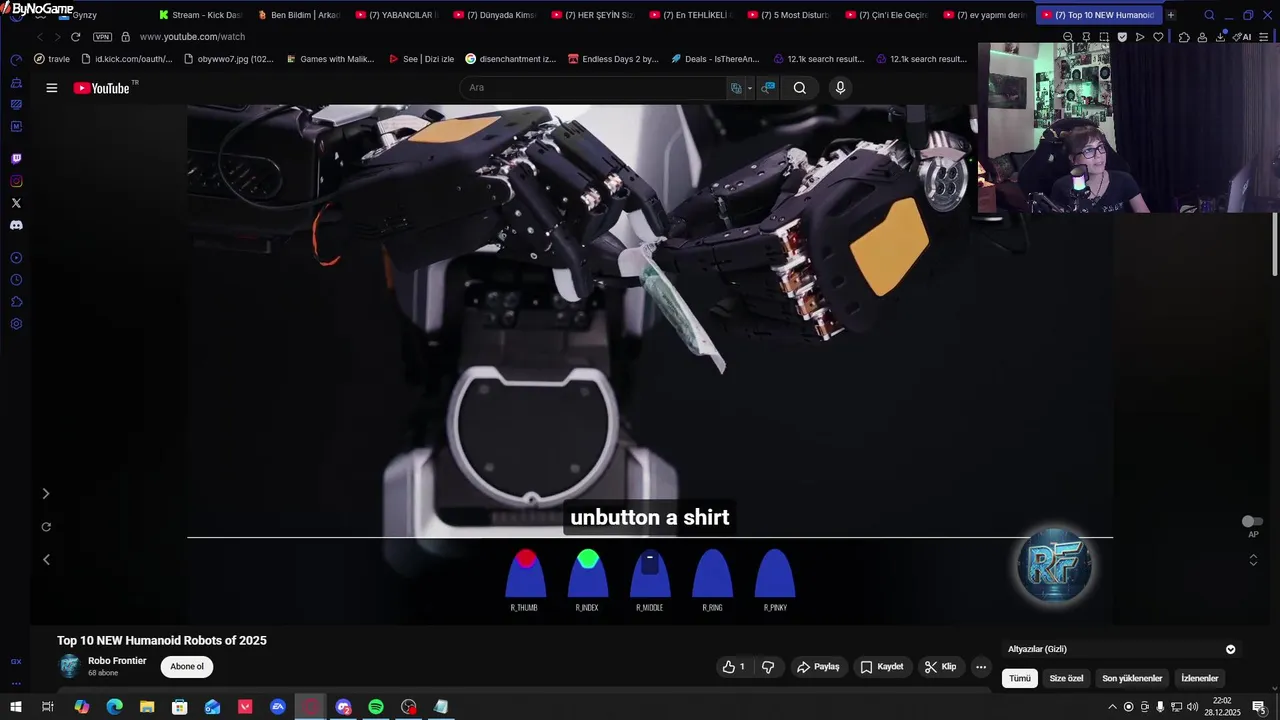Switch to the HER ŞEYİN tab
This screenshot has height=720, width=1280.
[x=593, y=15]
